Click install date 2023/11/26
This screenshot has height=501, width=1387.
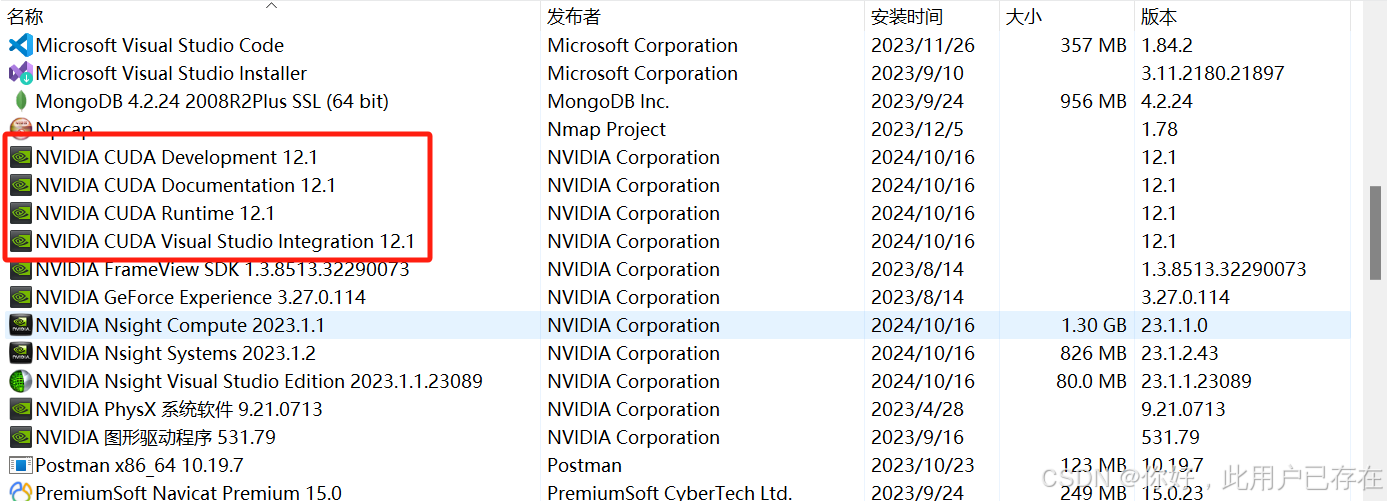(922, 45)
